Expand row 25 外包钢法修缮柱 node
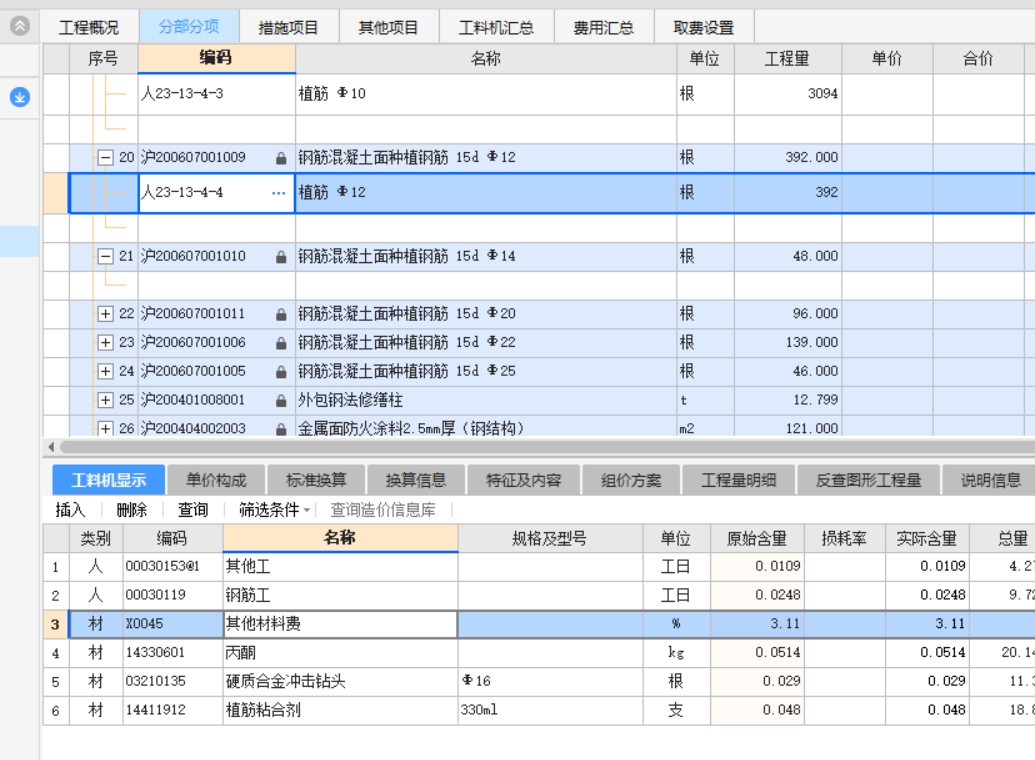1035x760 pixels. click(x=105, y=400)
